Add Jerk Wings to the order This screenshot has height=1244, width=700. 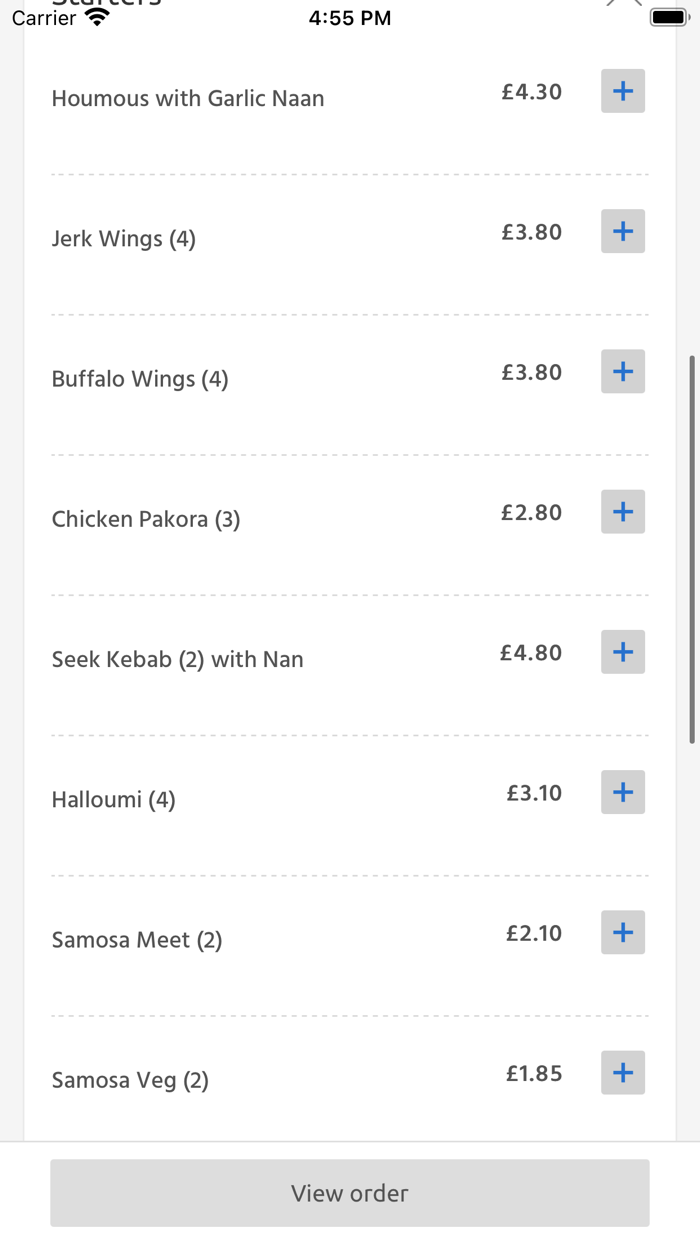tap(622, 231)
